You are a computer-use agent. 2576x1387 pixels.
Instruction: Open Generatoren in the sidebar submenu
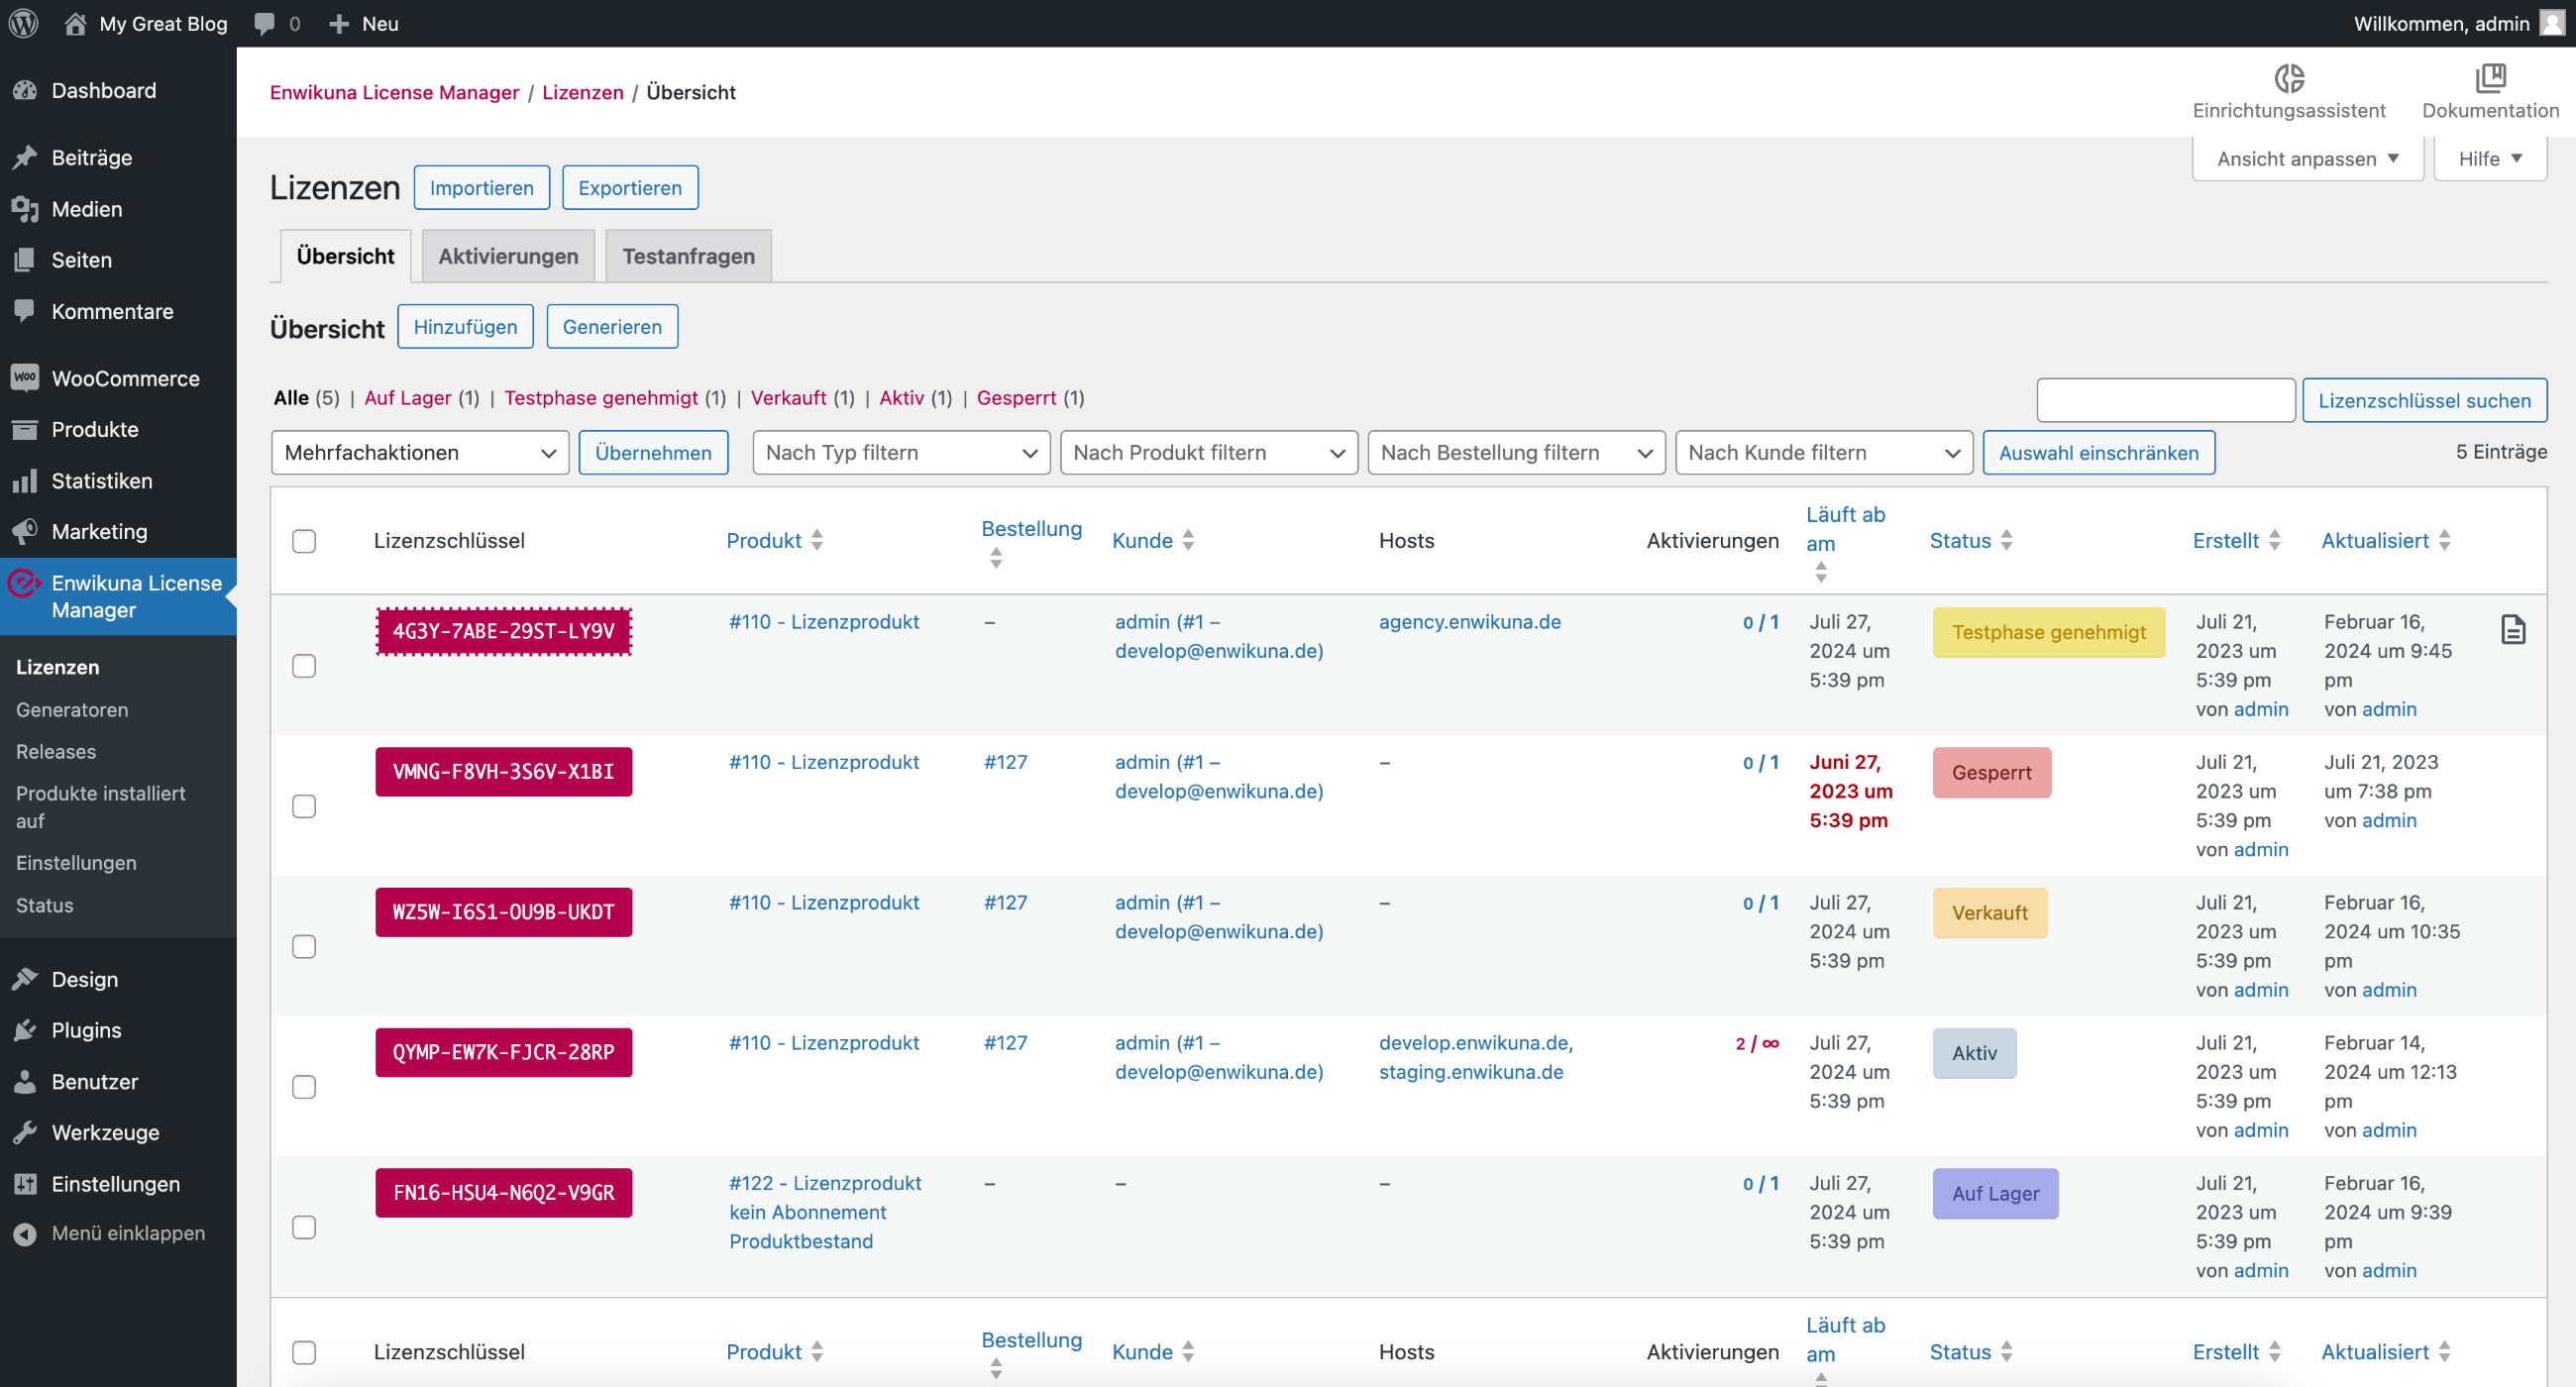click(72, 709)
